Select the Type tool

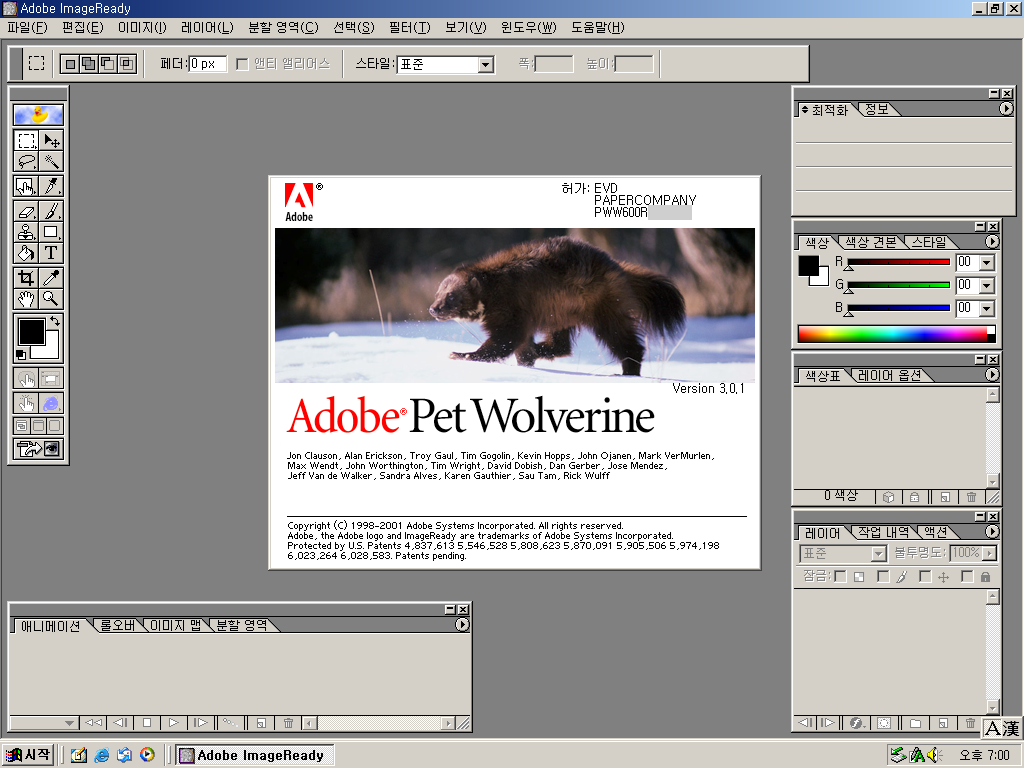(51, 253)
